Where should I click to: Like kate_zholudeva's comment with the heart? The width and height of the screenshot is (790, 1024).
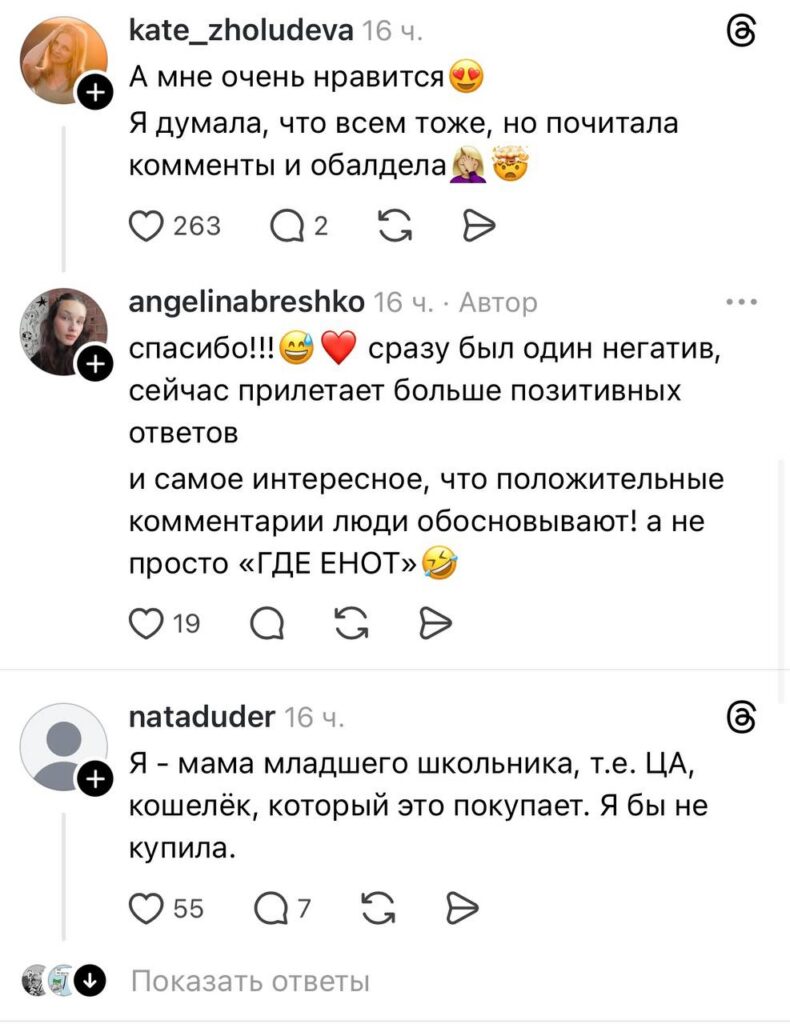coord(149,227)
